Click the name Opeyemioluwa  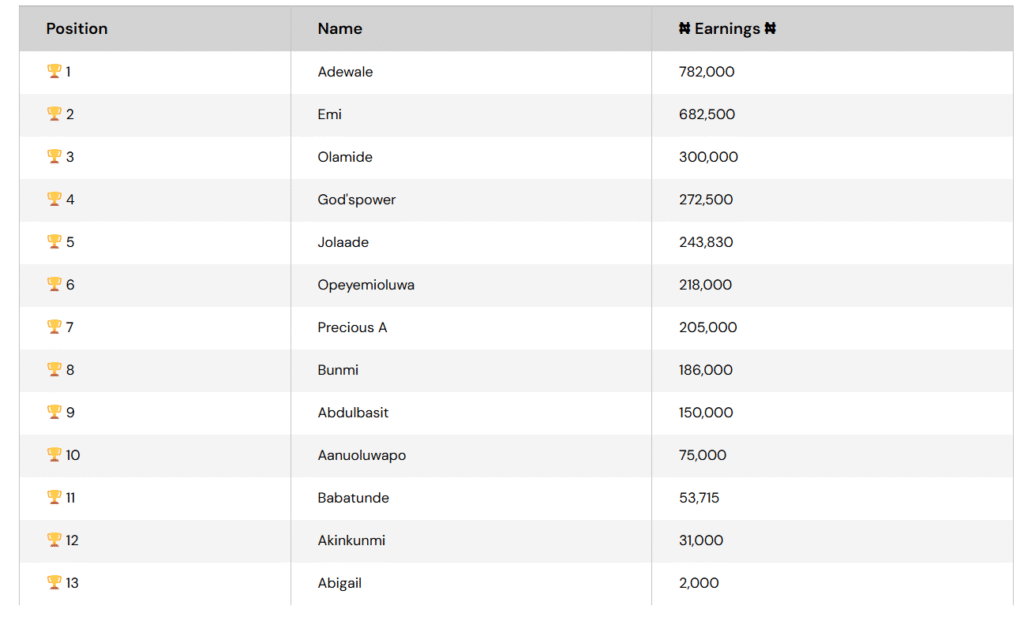[x=366, y=285]
